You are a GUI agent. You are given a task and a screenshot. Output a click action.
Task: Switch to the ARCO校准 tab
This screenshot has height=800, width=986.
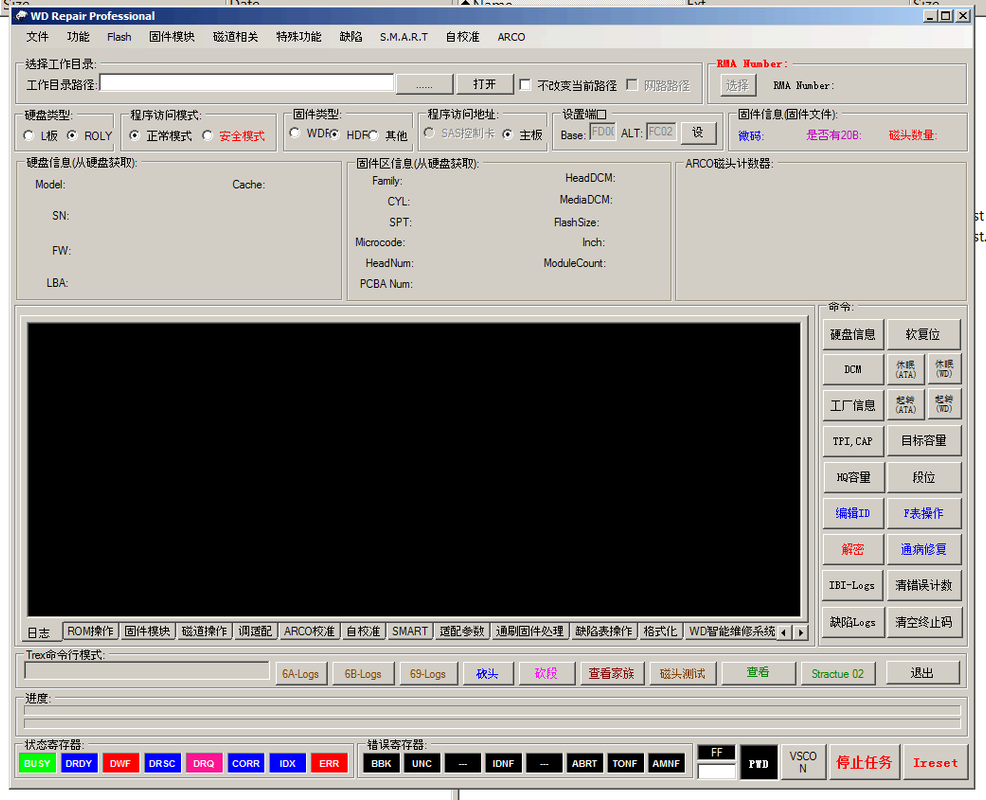(x=309, y=631)
